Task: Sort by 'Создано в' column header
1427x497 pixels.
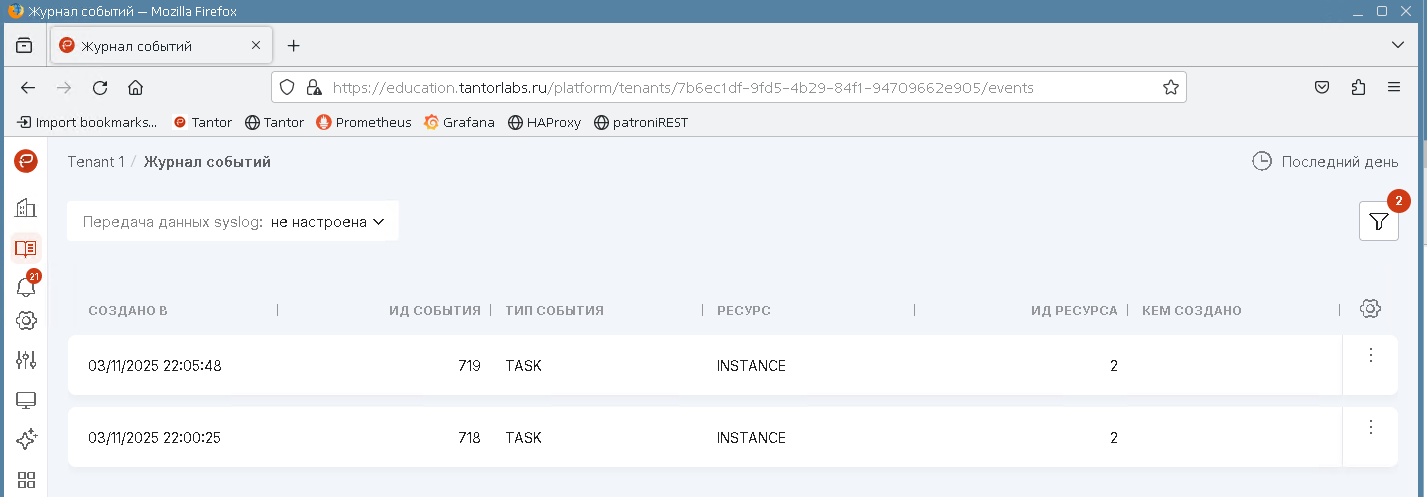Action: coord(128,311)
